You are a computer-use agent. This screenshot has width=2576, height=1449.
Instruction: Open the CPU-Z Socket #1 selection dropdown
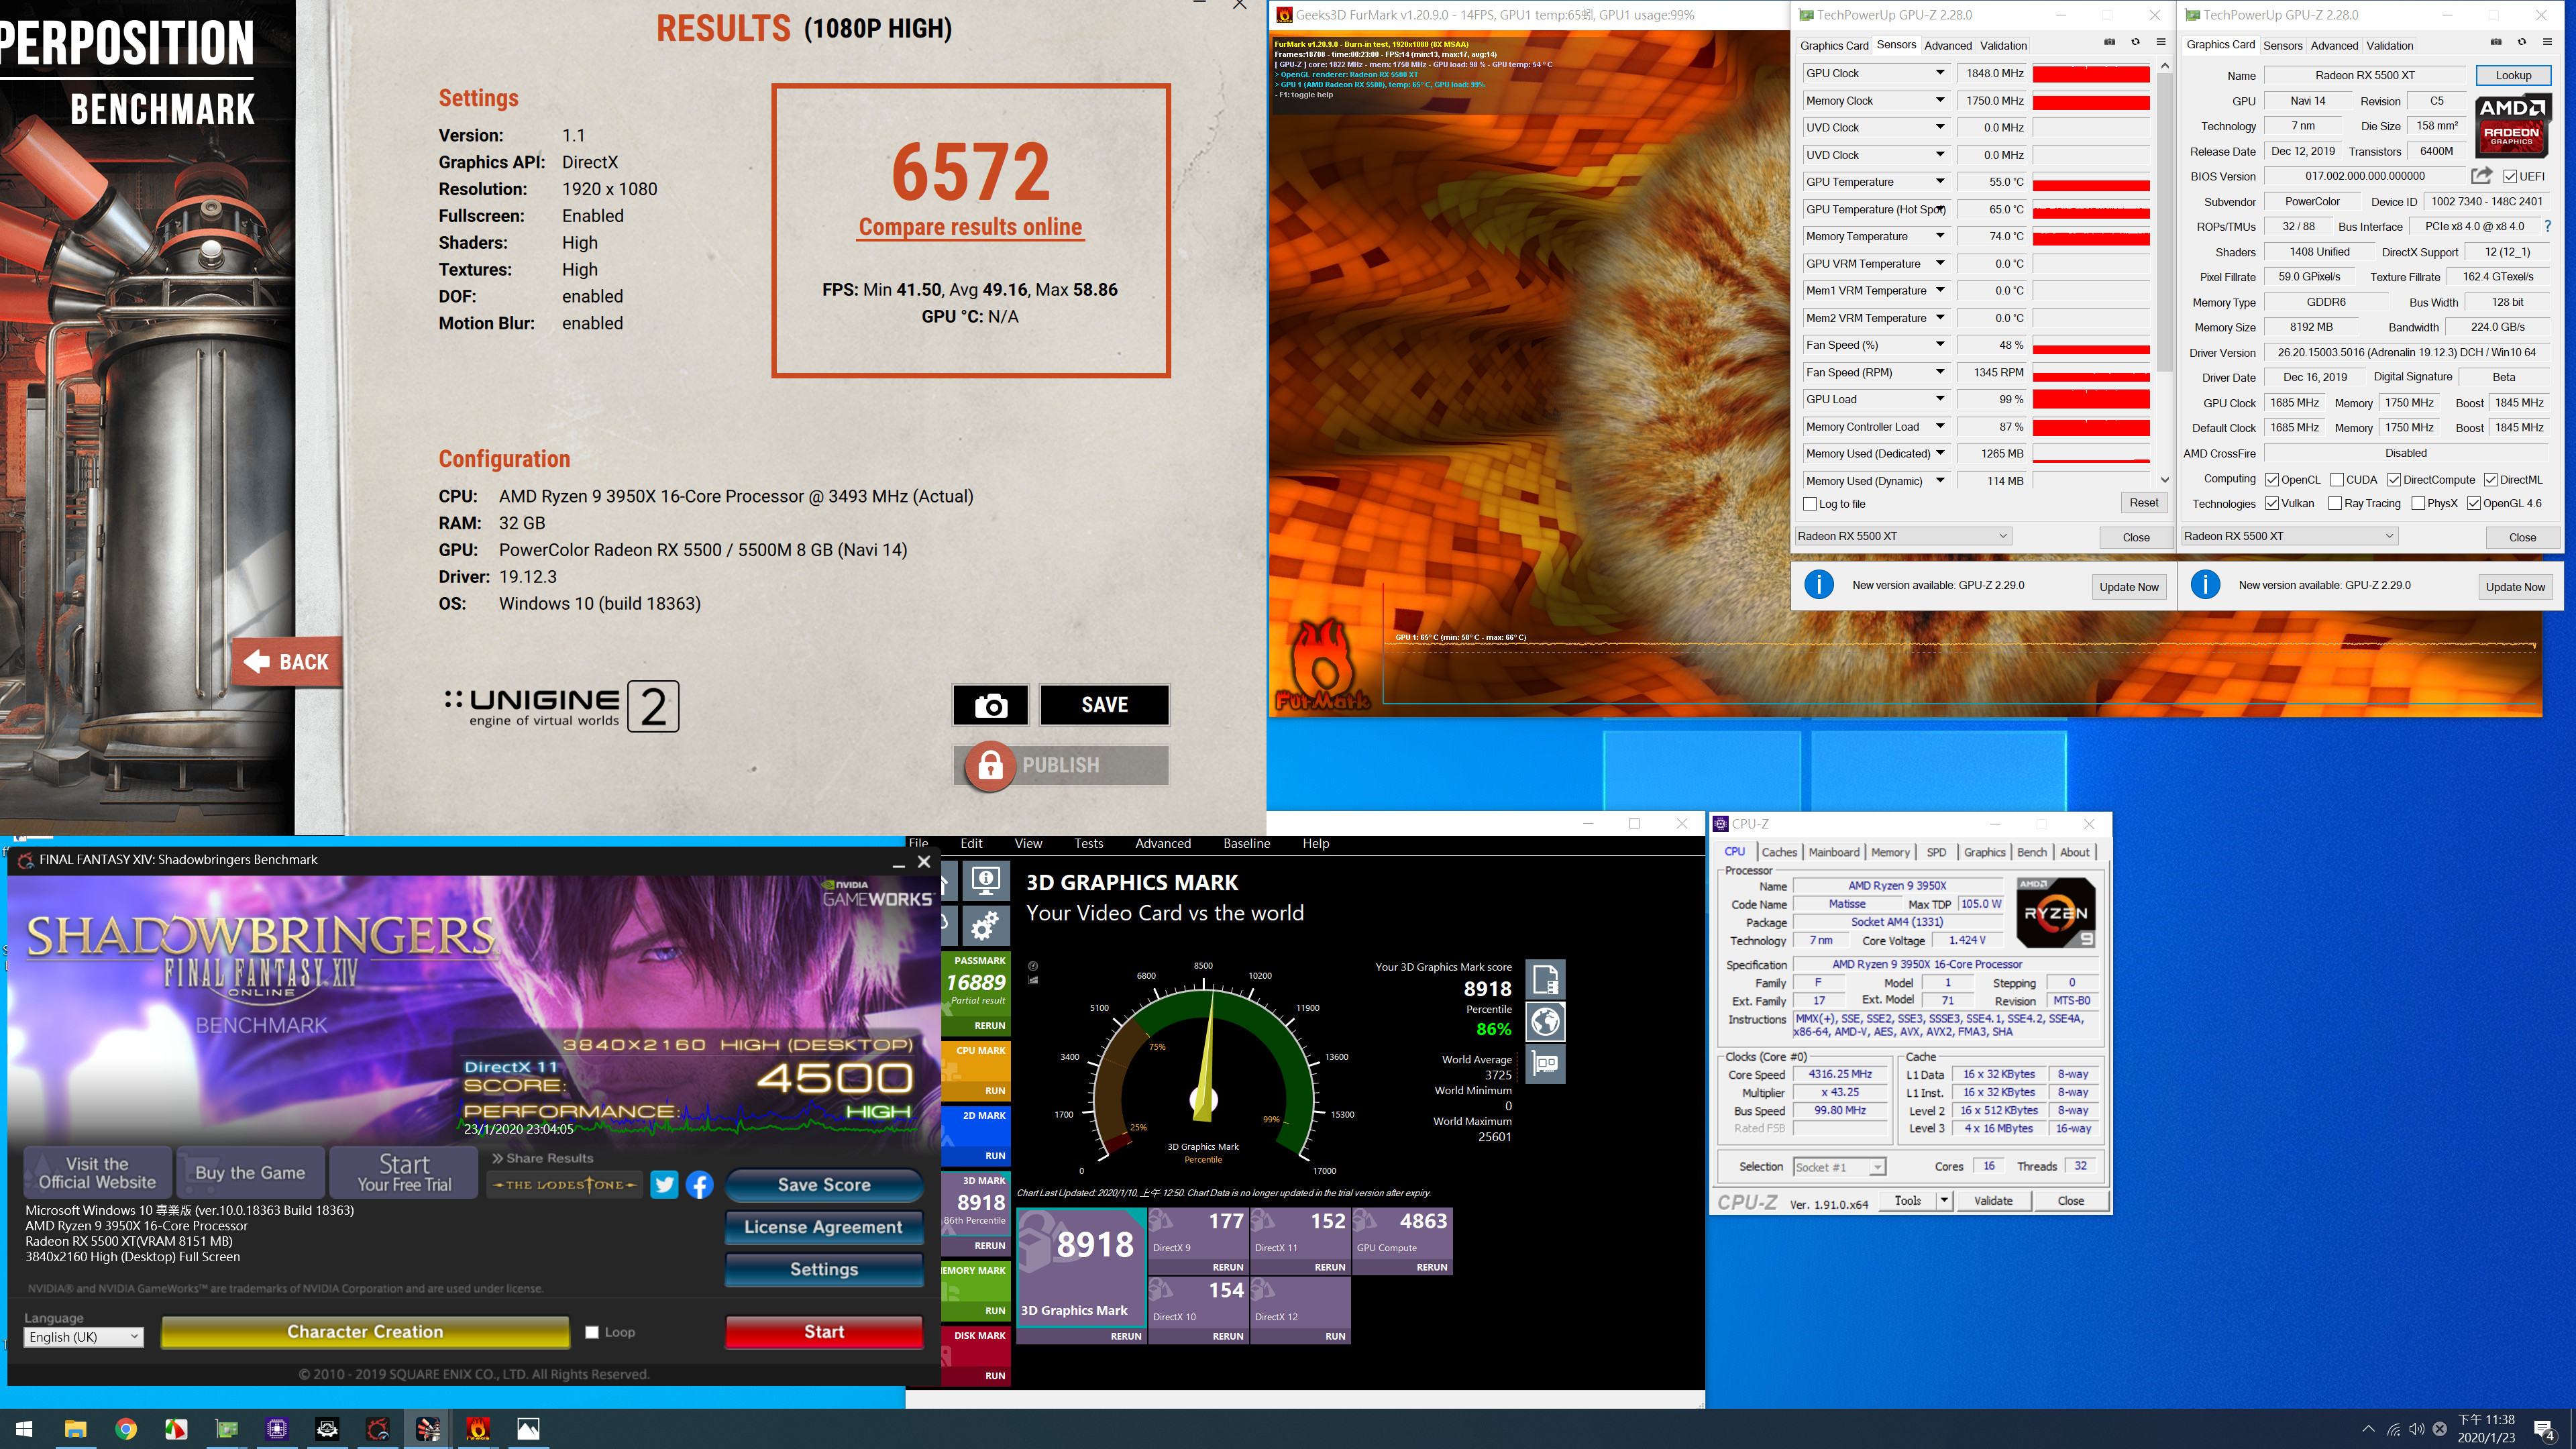[1839, 1167]
